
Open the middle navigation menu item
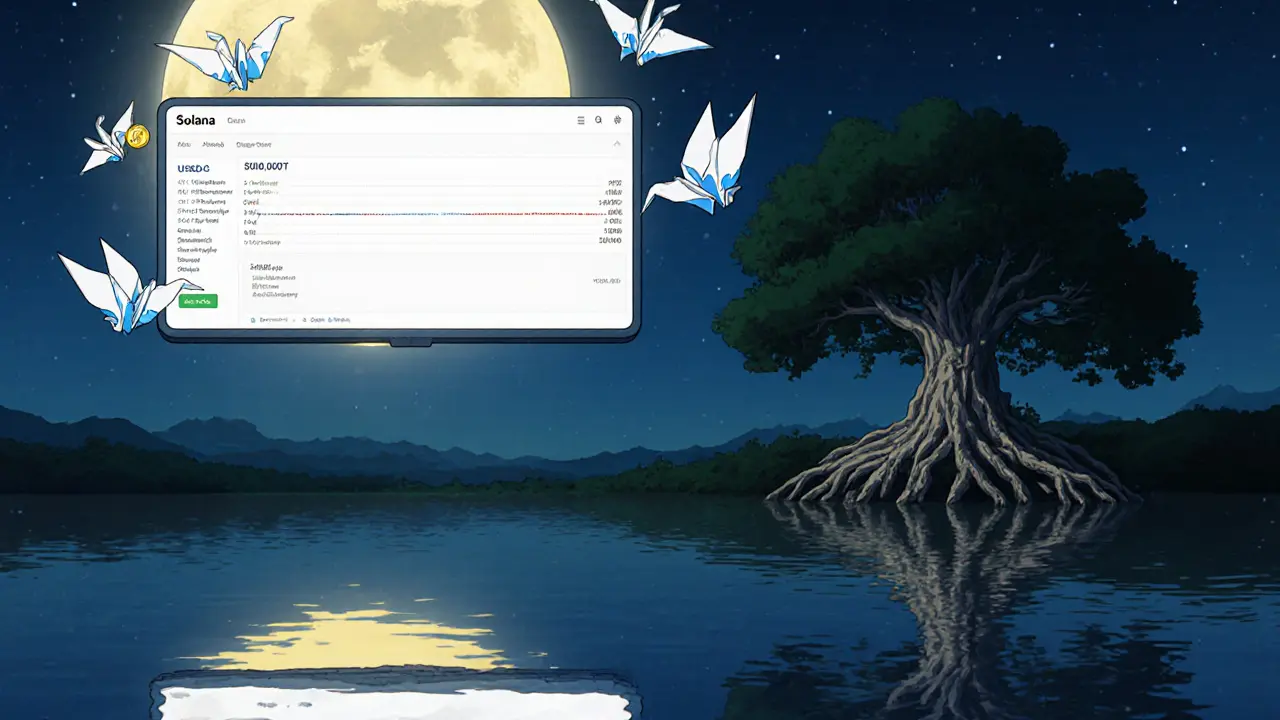click(214, 144)
